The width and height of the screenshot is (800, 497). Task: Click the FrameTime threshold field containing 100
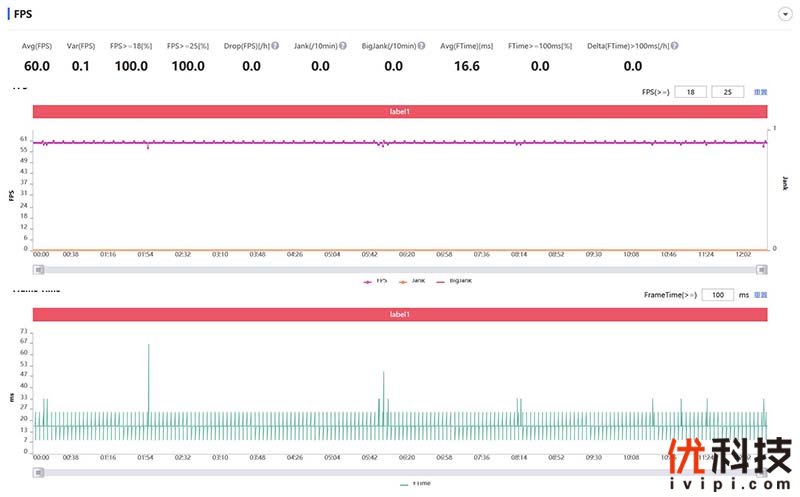[718, 295]
